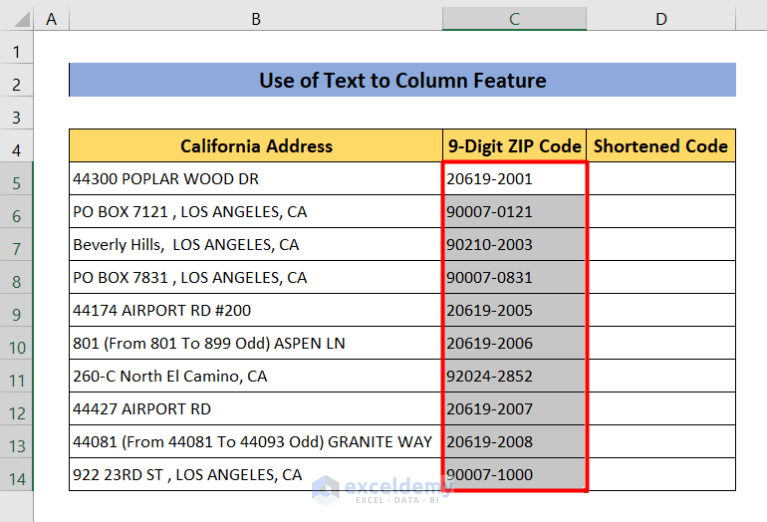Select cell '922 23RD ST , LOS ANGELES, CA'
The height and width of the screenshot is (522, 767).
(x=256, y=474)
